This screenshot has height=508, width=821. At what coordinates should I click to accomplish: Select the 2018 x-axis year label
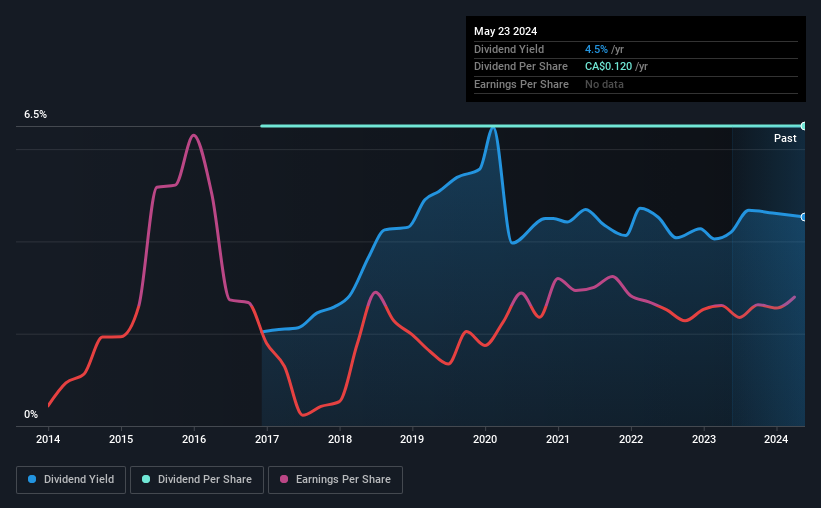pyautogui.click(x=340, y=439)
